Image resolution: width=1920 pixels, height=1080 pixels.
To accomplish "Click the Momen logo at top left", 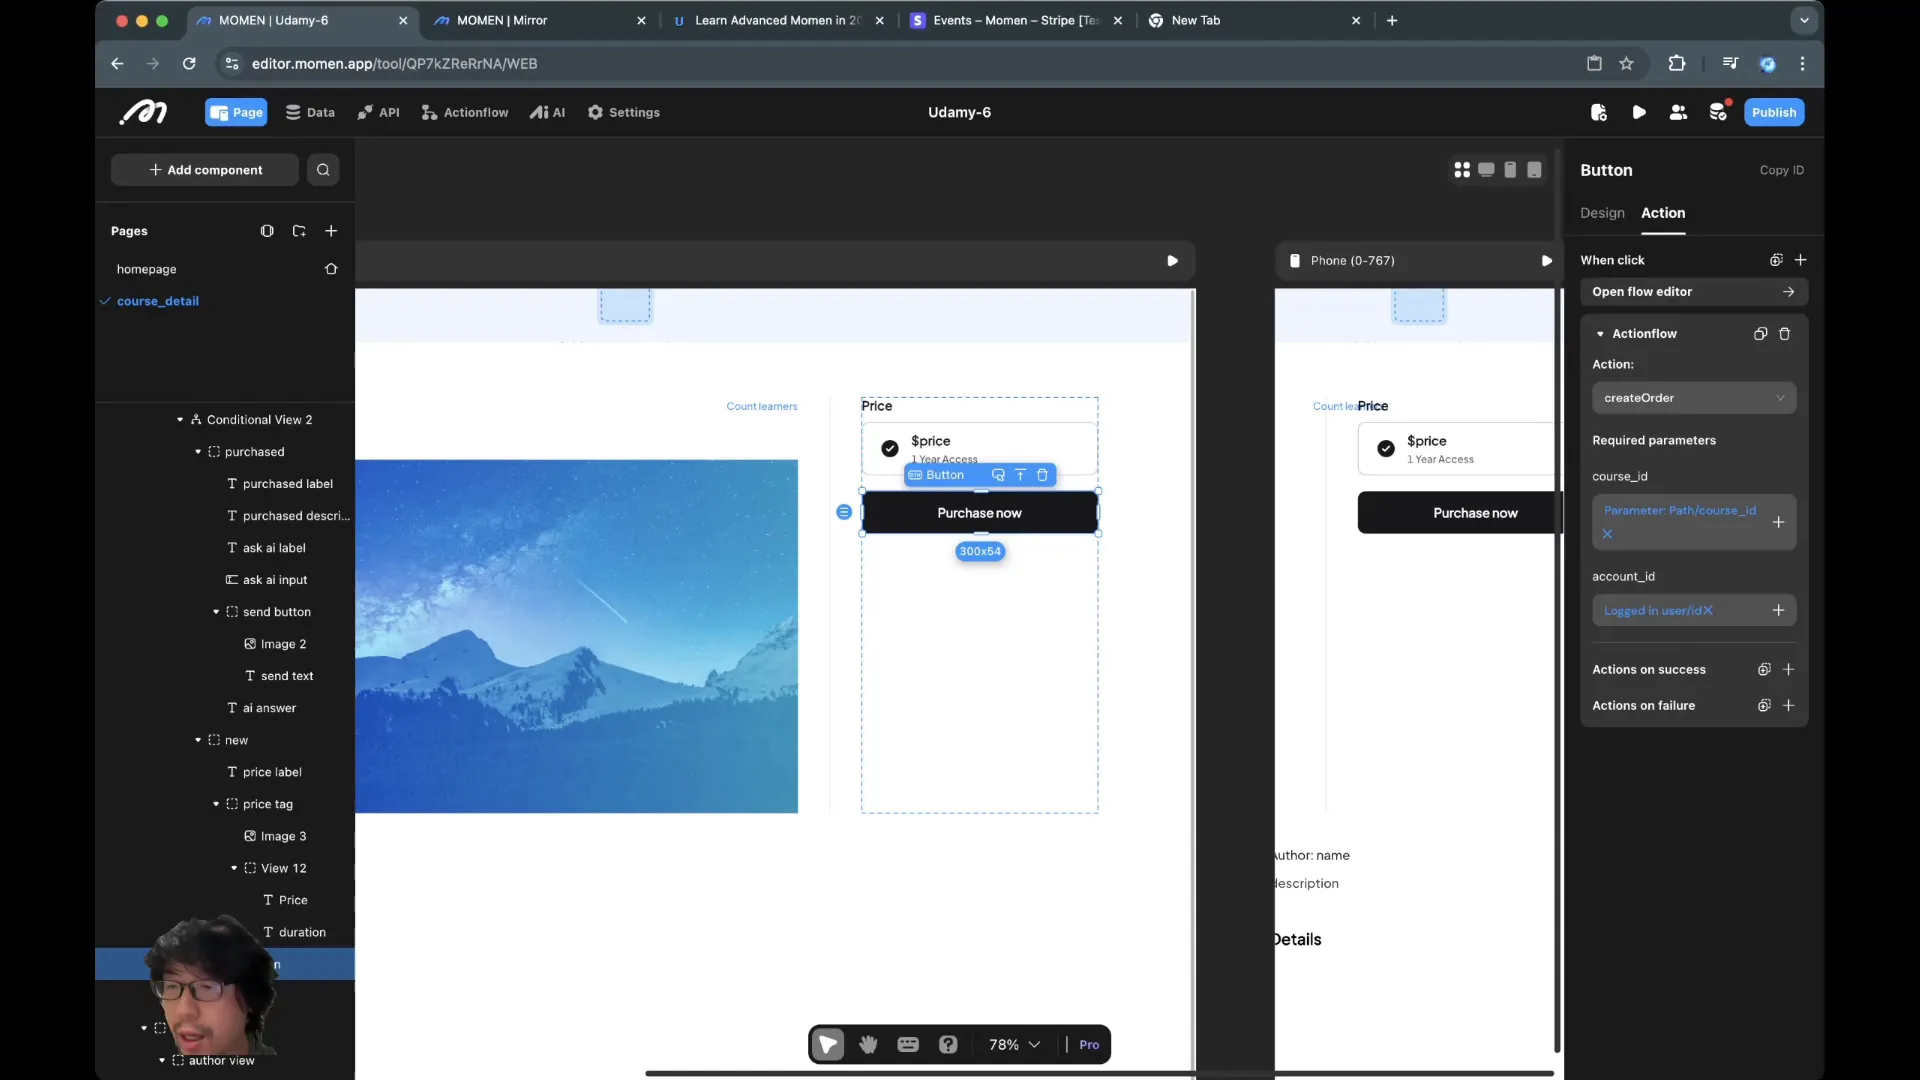I will [143, 112].
